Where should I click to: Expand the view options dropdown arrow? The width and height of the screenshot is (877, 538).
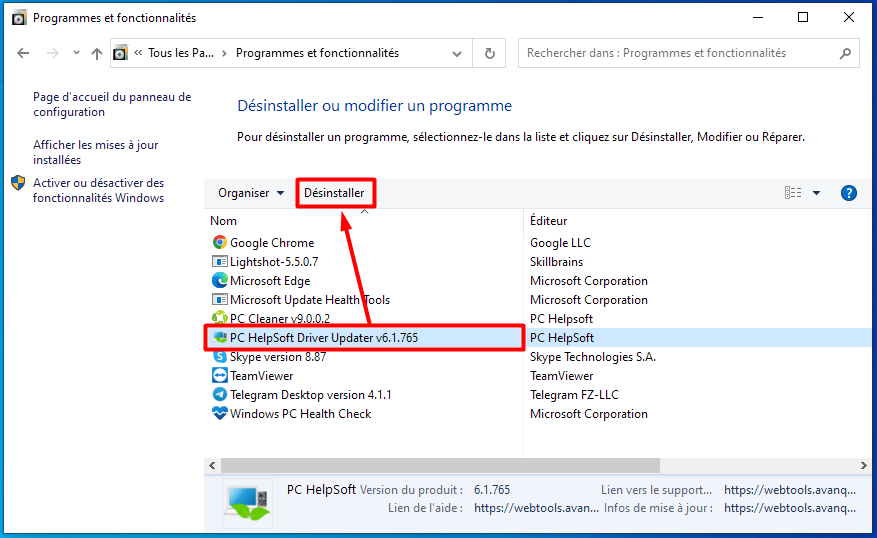(x=817, y=193)
